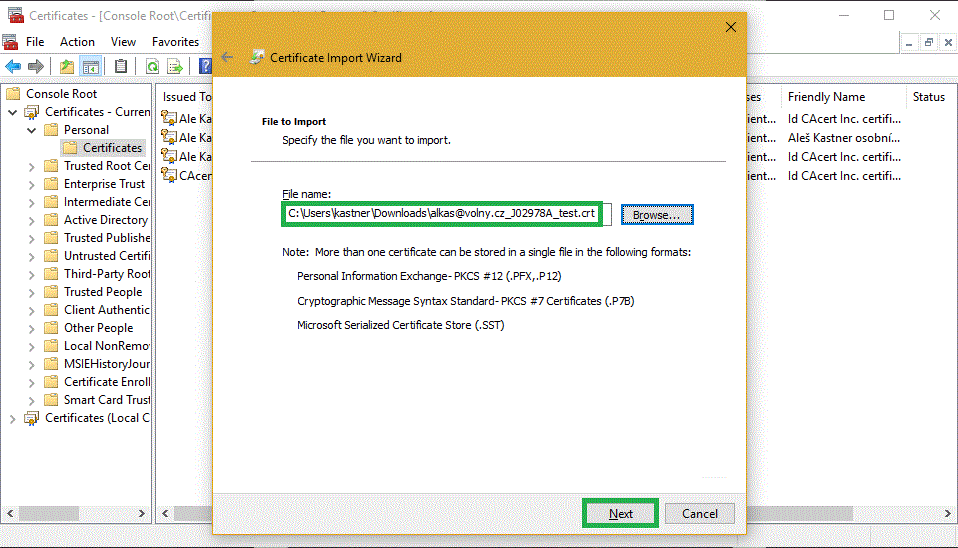958x548 pixels.
Task: Close the Certificate Import Wizard dialog
Action: tap(730, 27)
